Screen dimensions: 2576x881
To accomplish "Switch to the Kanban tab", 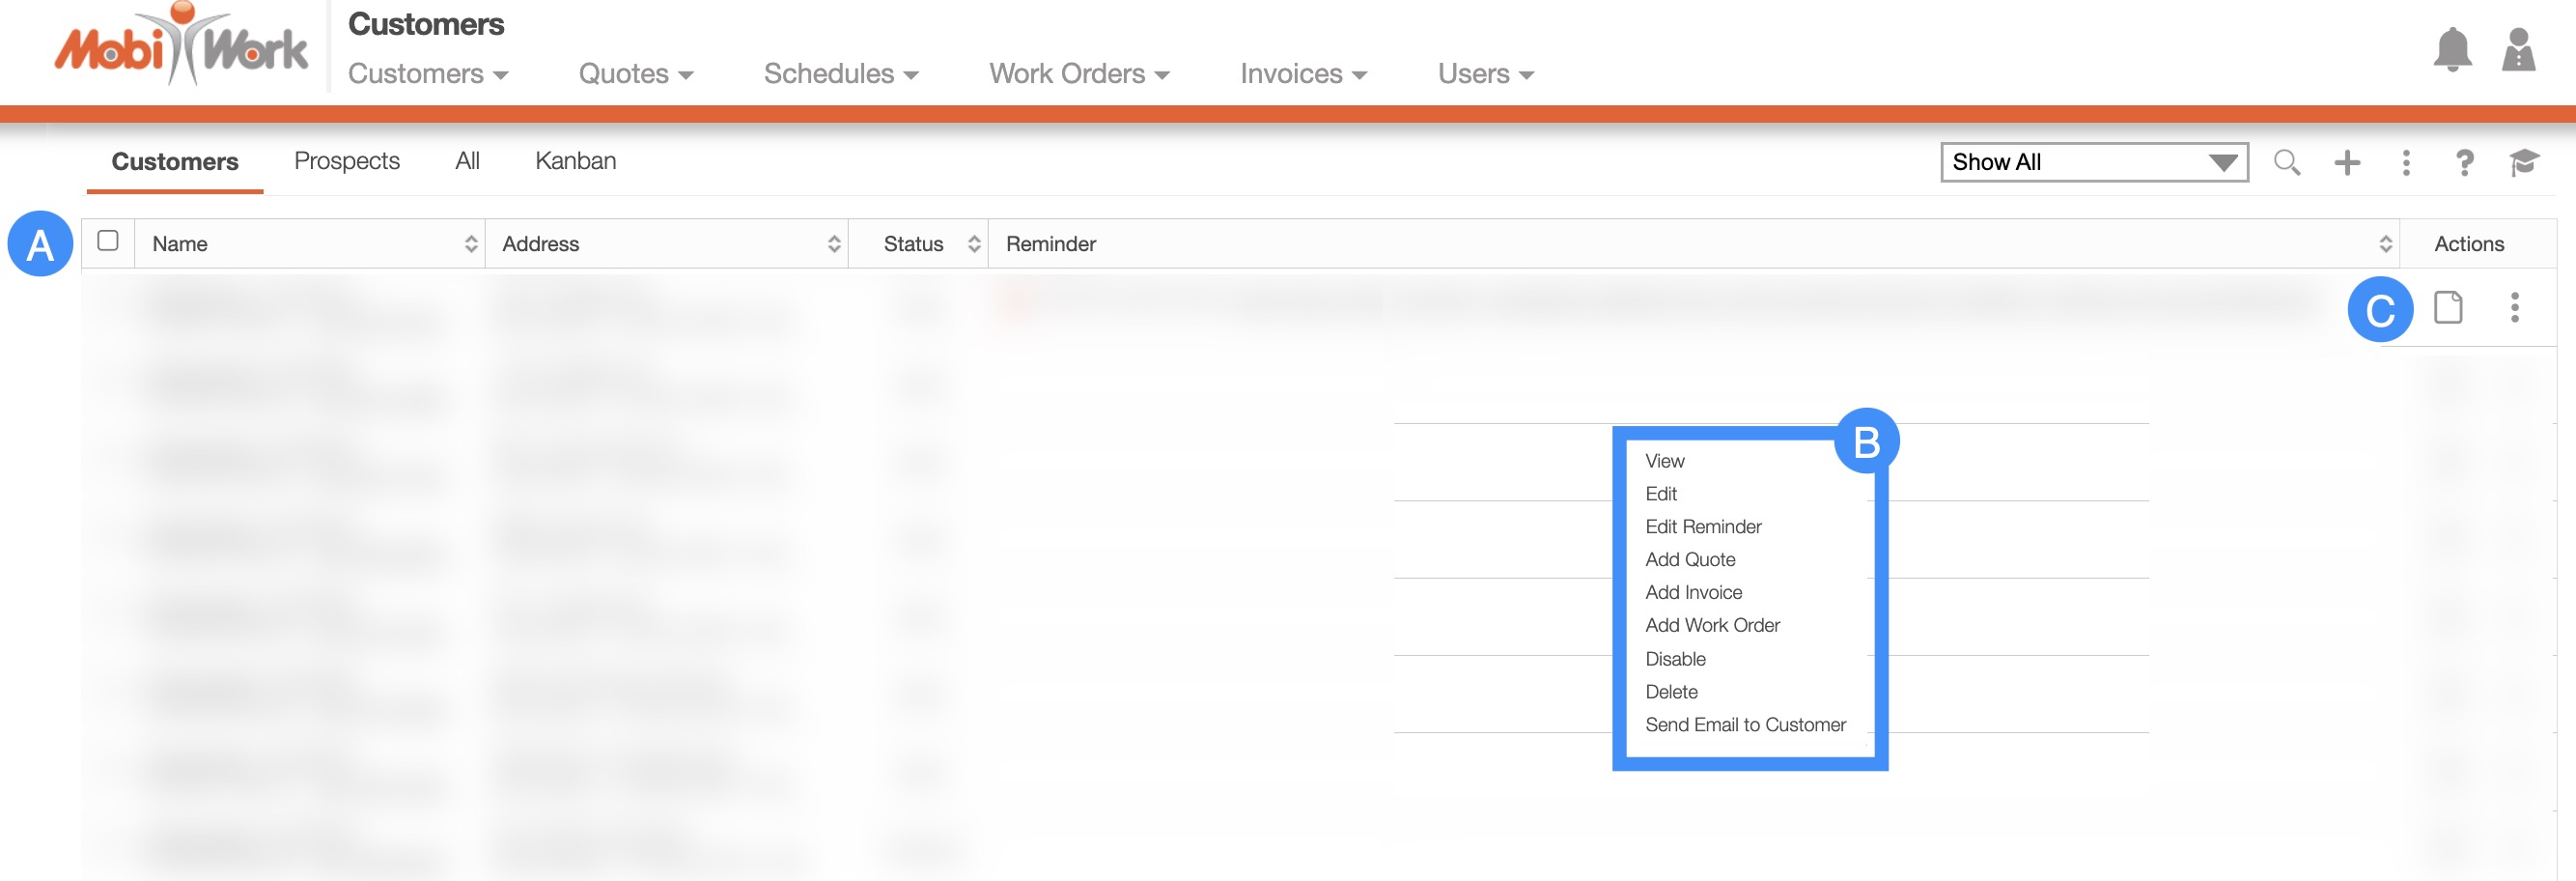I will coord(575,161).
